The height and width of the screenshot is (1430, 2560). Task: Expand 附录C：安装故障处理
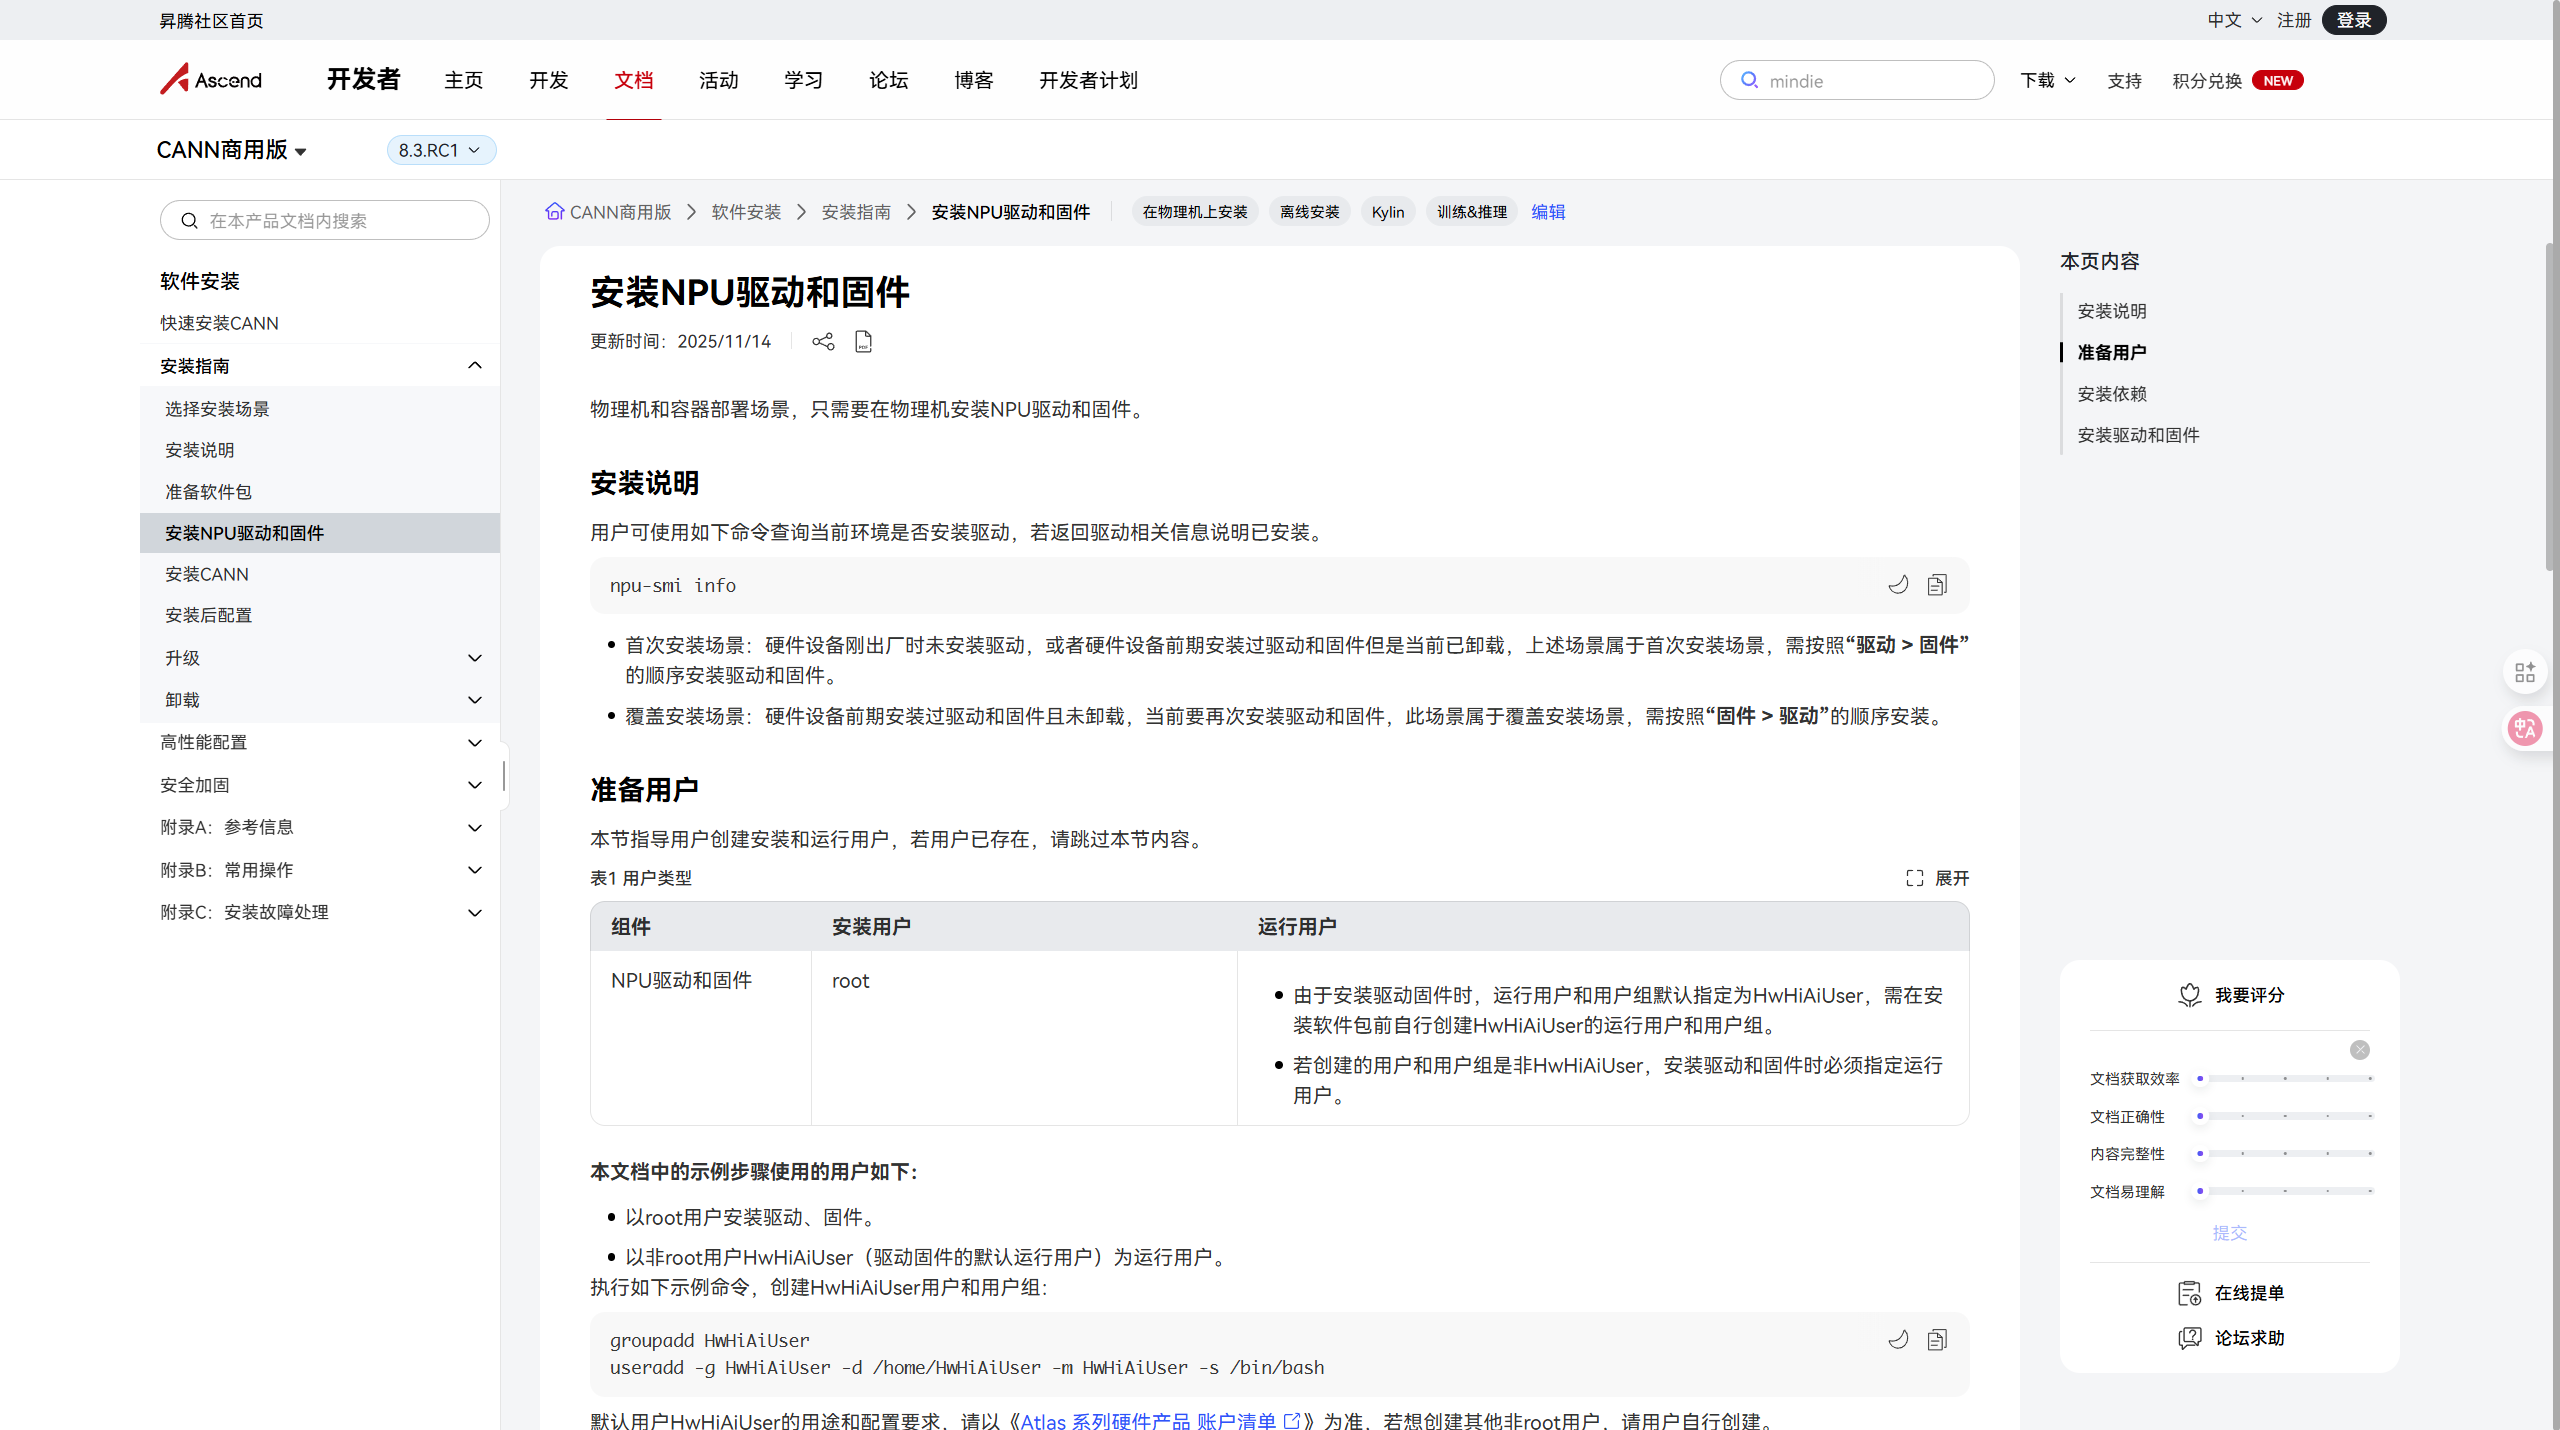pos(475,912)
